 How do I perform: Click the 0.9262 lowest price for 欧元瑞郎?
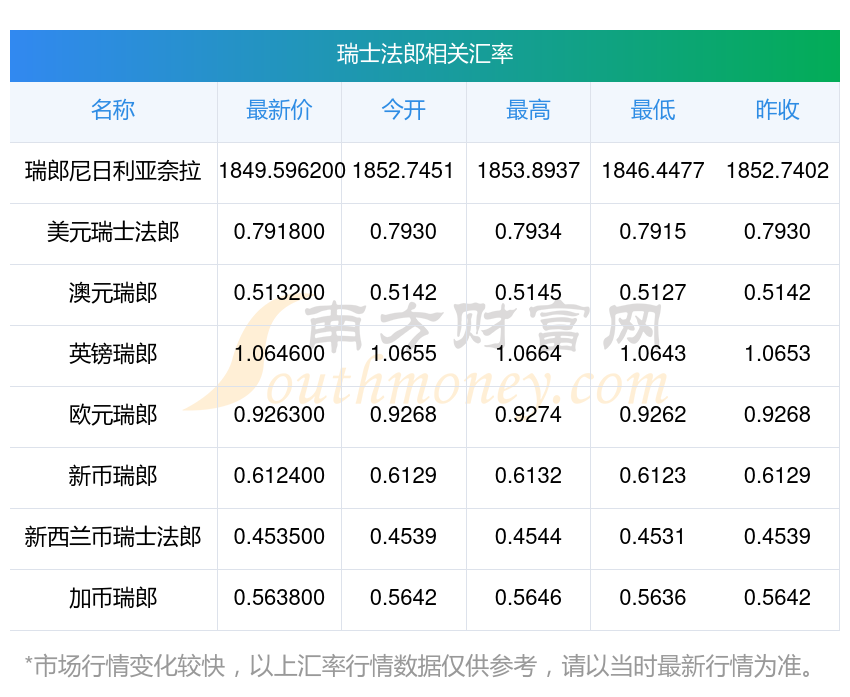[652, 415]
